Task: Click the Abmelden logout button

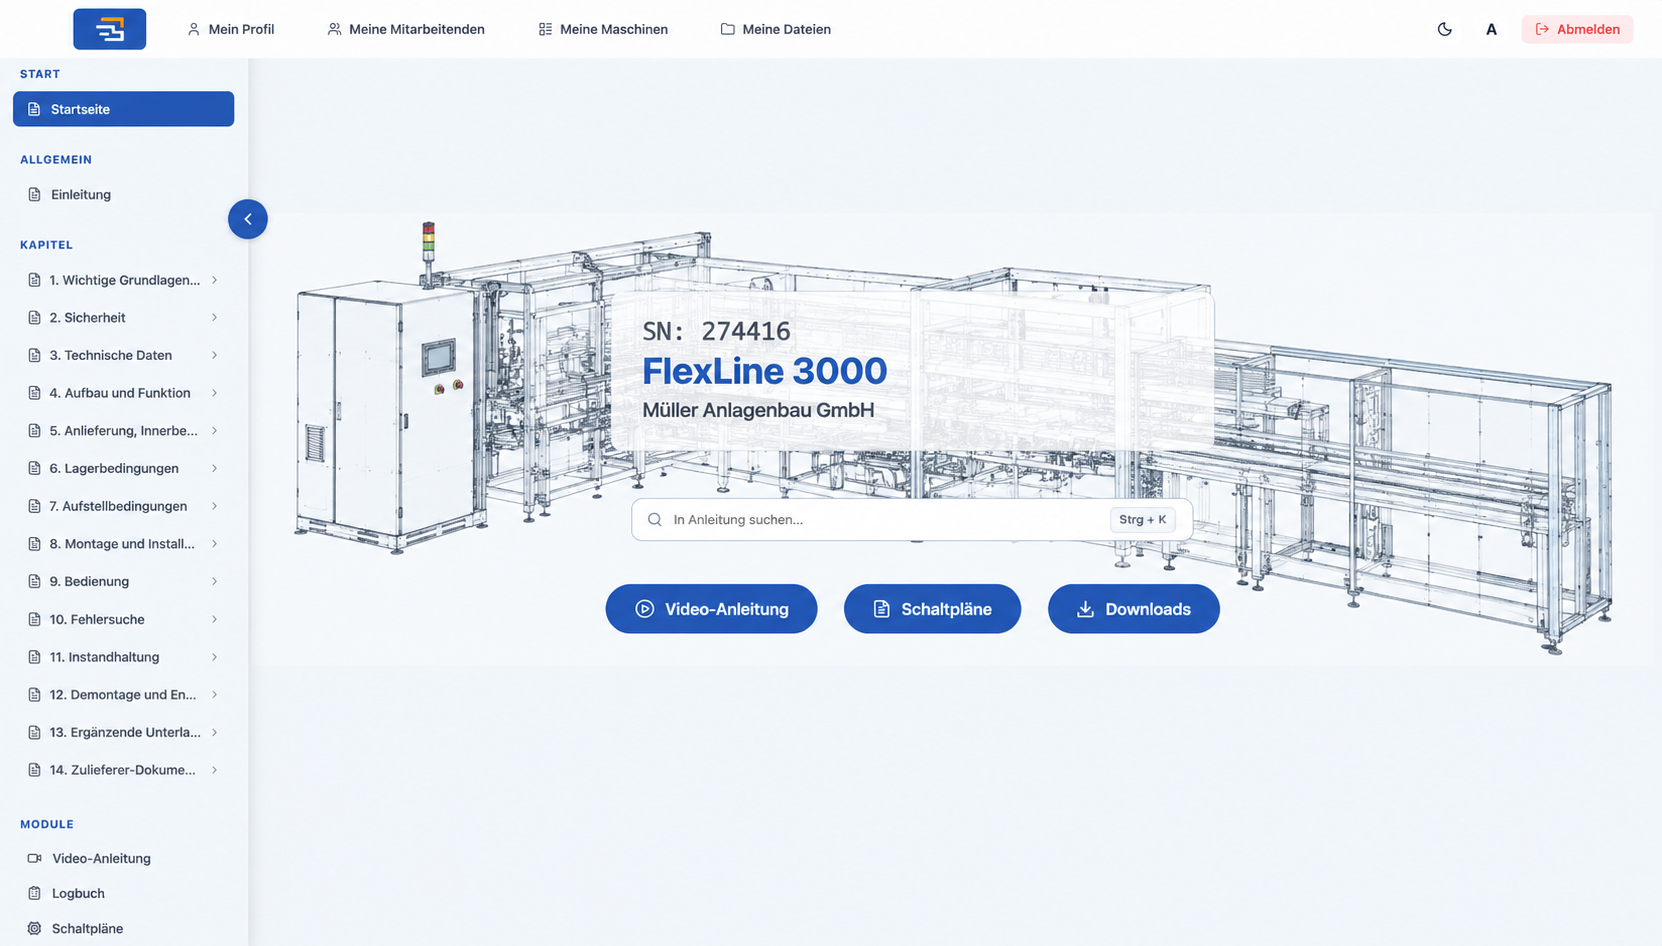Action: 1577,29
